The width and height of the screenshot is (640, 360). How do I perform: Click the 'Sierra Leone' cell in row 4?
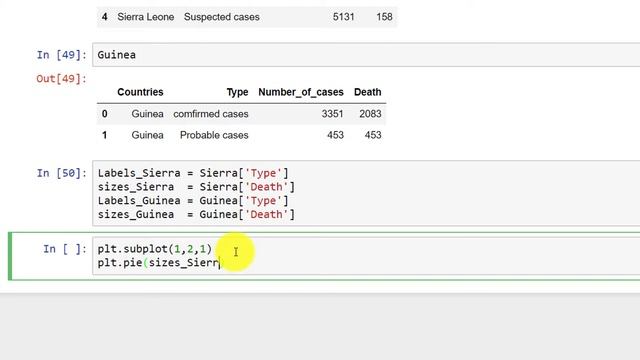146,17
